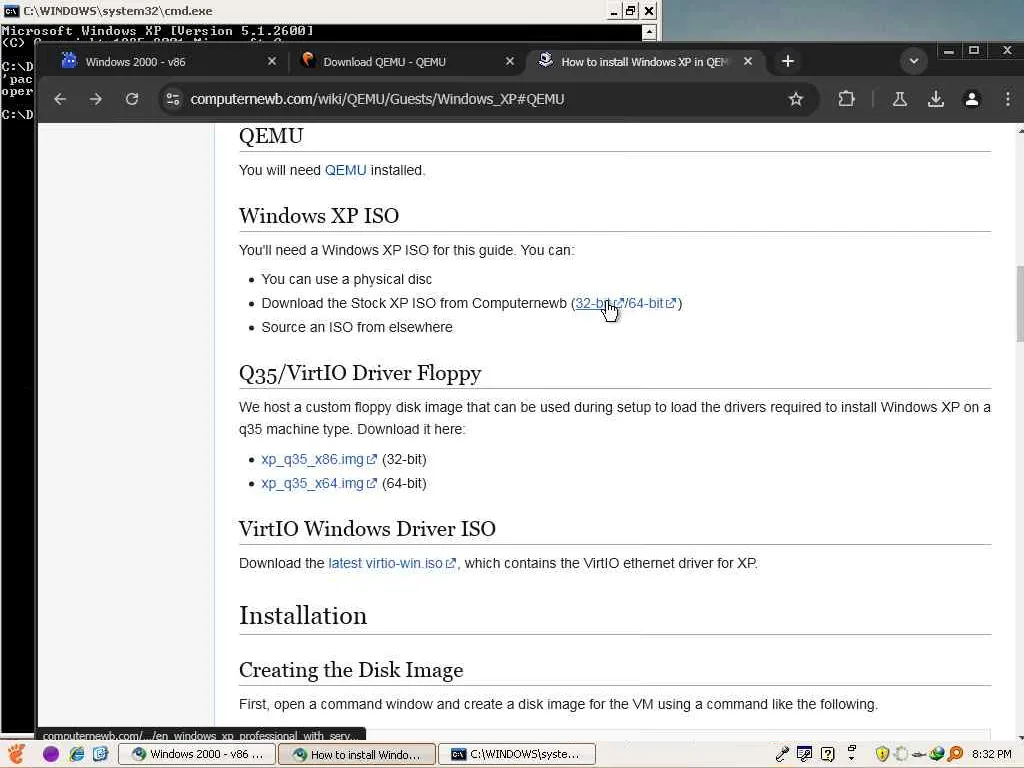The width and height of the screenshot is (1024, 768).
Task: Click the blue quick launch icon beside Internet Explorer
Action: (100, 754)
